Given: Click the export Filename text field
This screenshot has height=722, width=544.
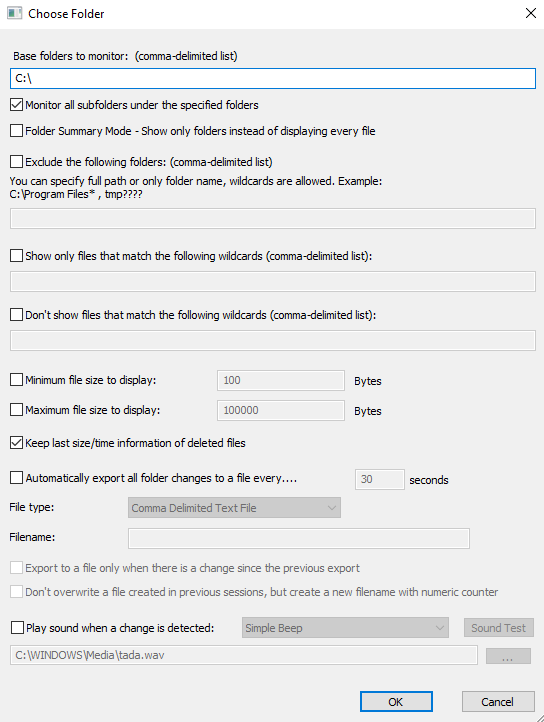Looking at the screenshot, I should click(299, 538).
